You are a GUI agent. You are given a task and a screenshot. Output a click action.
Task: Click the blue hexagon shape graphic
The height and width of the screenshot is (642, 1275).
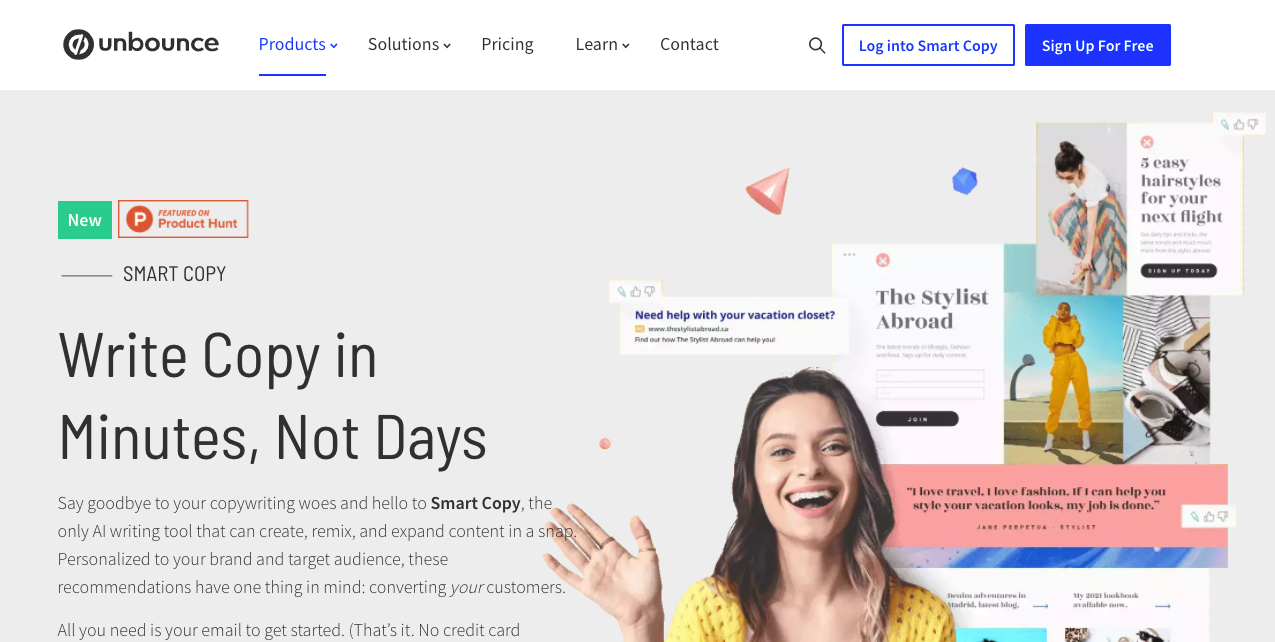point(964,181)
